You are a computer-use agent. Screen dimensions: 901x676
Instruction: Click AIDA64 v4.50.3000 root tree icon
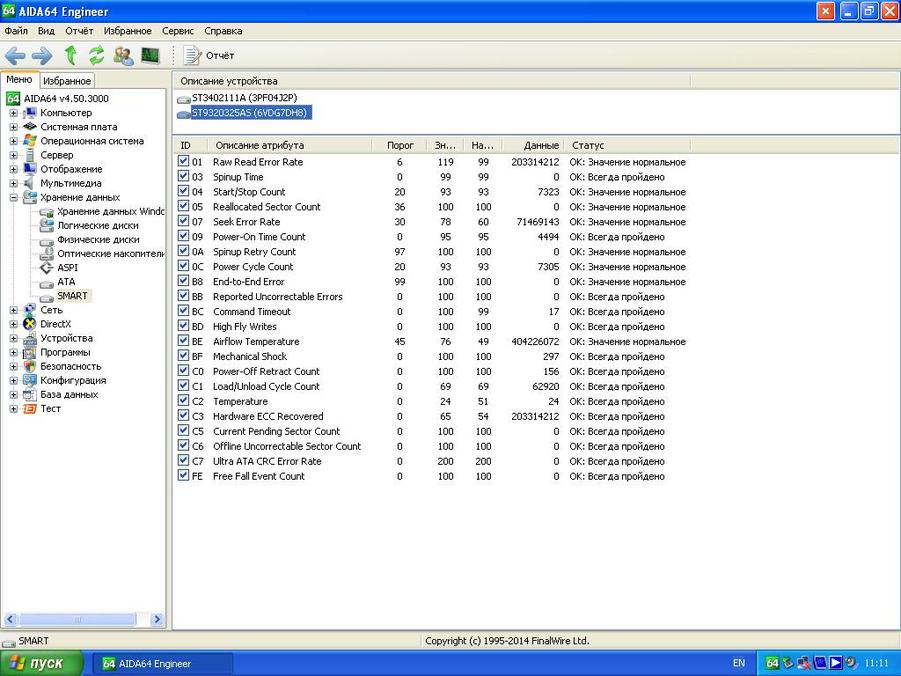pyautogui.click(x=13, y=98)
